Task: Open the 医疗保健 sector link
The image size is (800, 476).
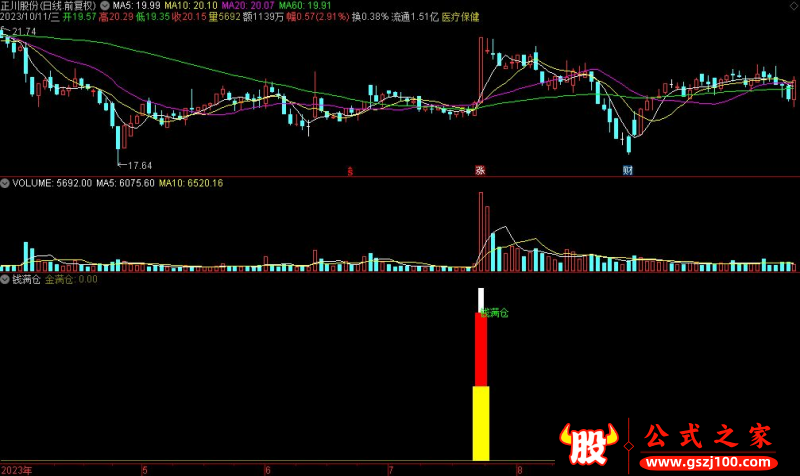Action: click(x=460, y=17)
